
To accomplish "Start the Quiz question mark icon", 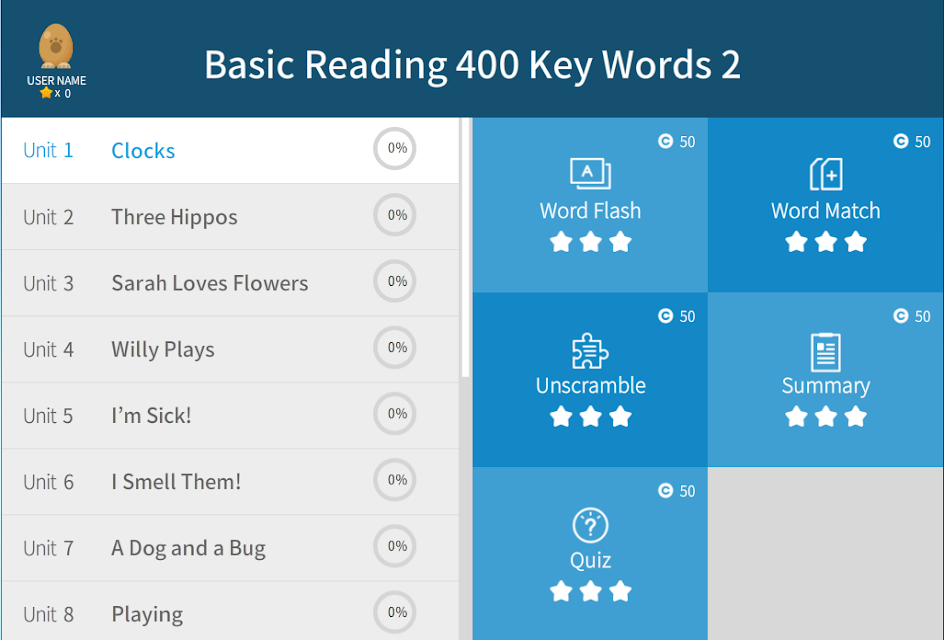I will tap(590, 526).
